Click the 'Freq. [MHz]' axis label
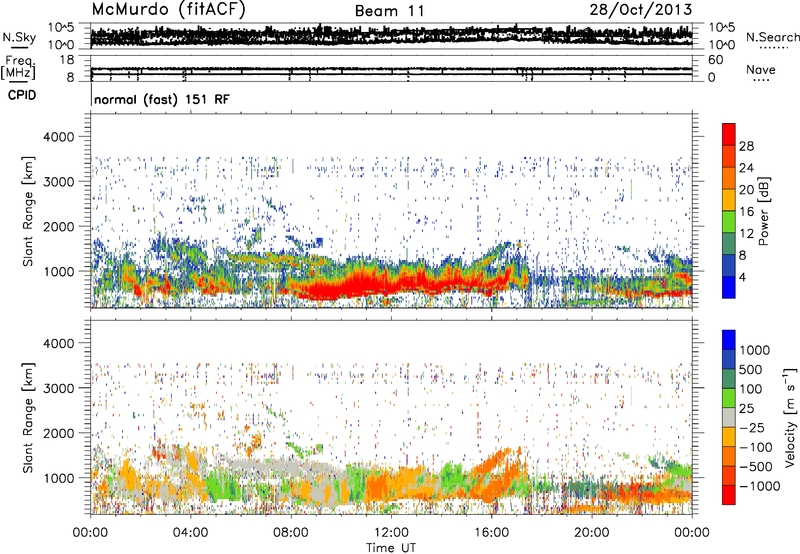The image size is (800, 554). click(19, 68)
